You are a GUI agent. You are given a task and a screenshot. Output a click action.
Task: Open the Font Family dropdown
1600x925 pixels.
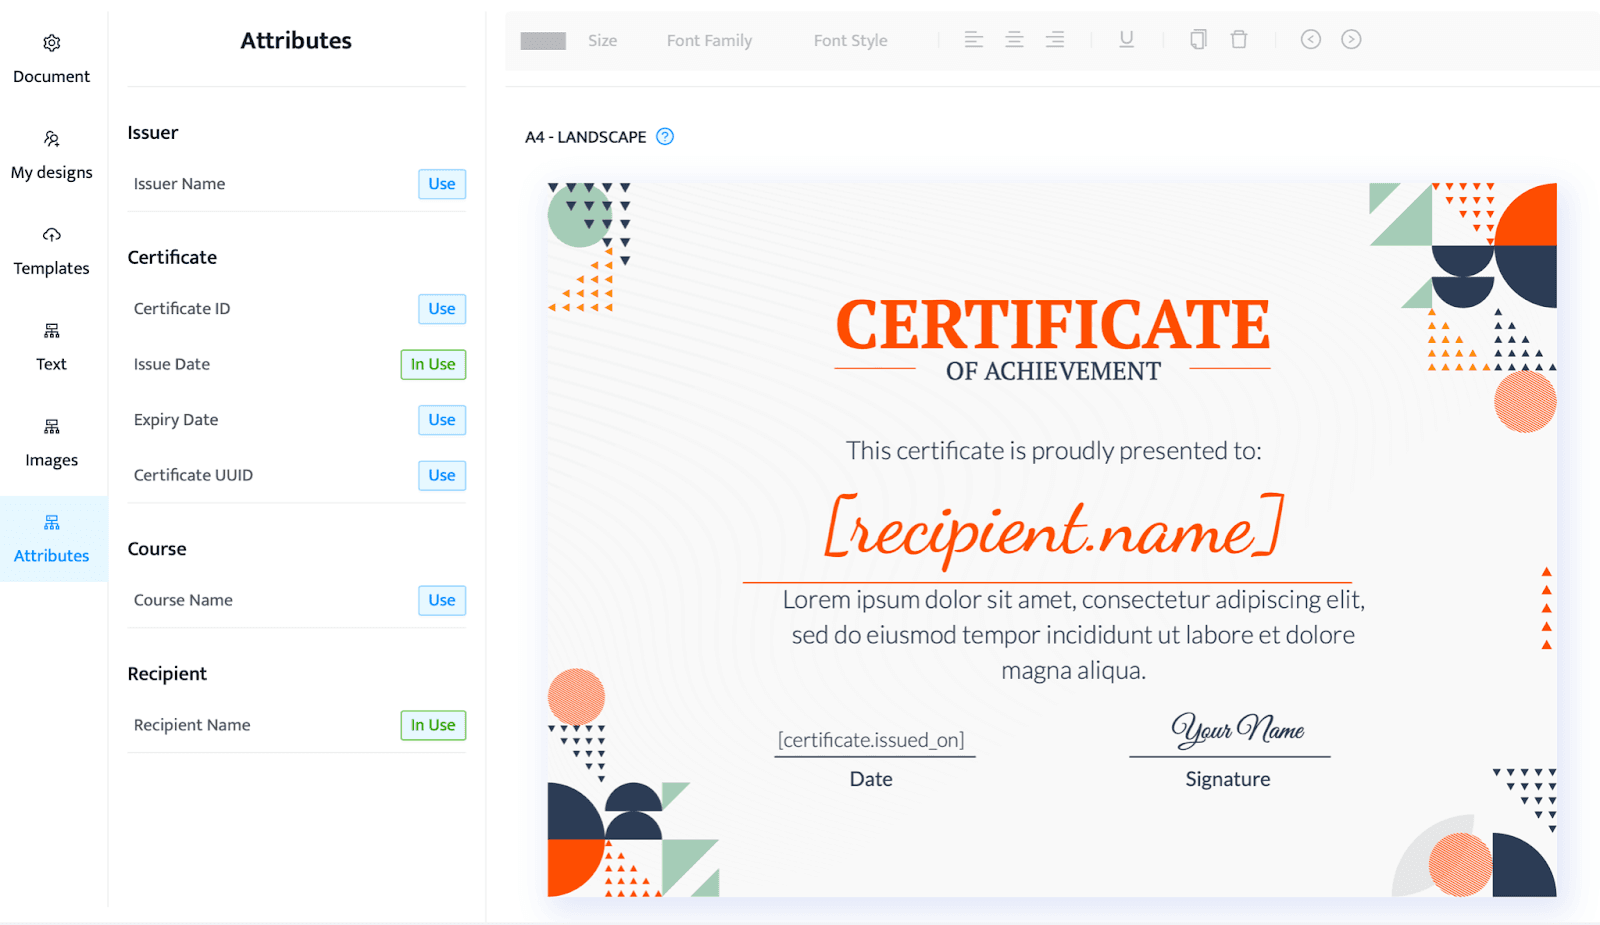click(x=709, y=41)
